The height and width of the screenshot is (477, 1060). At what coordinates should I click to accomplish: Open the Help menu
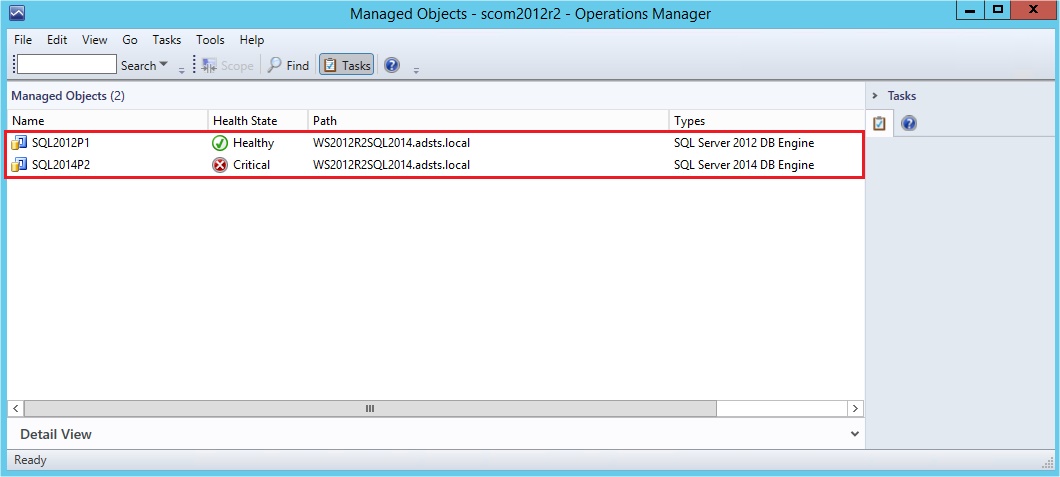pyautogui.click(x=251, y=40)
